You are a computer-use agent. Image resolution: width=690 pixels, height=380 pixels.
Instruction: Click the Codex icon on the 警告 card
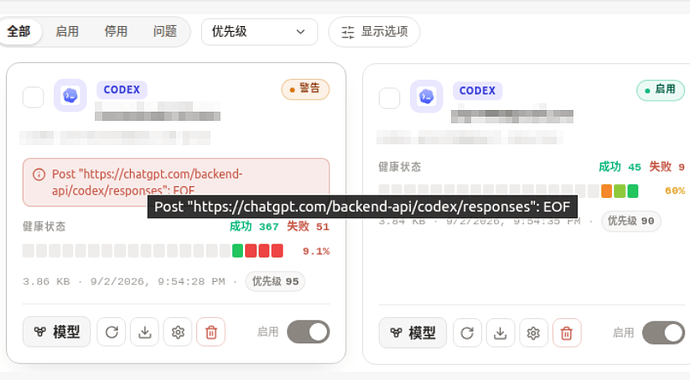pos(70,95)
